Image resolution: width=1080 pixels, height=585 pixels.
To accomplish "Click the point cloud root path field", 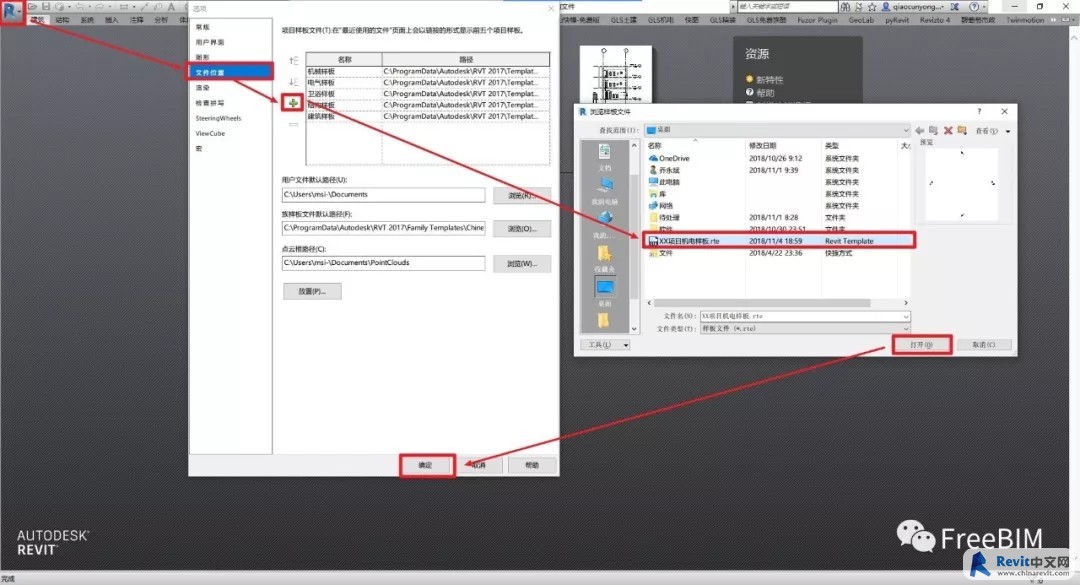I will coord(383,263).
